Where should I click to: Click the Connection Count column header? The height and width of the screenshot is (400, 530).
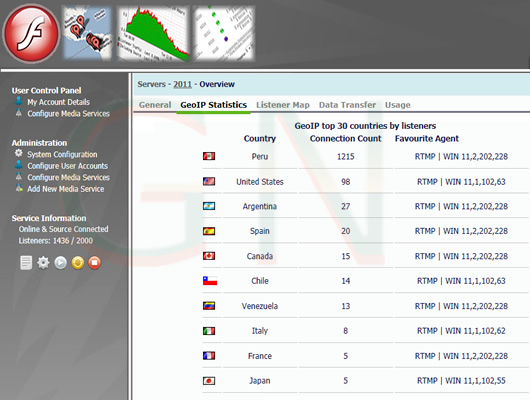click(345, 139)
